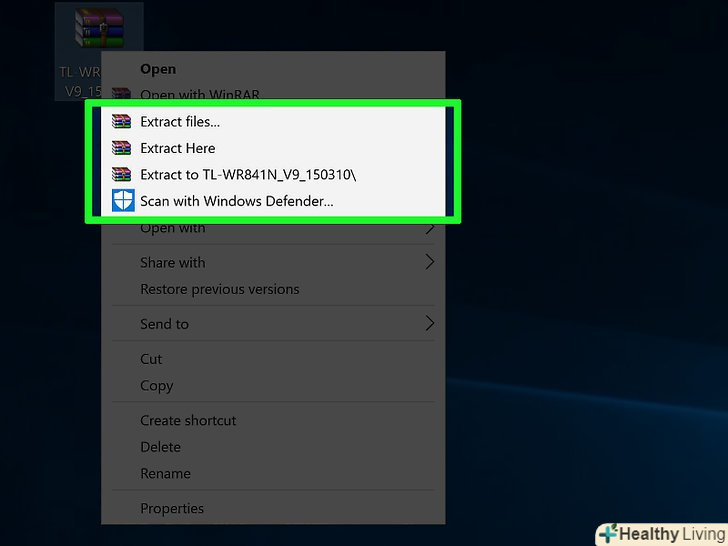Open the Send to submenu
Image resolution: width=728 pixels, height=546 pixels.
pos(273,324)
